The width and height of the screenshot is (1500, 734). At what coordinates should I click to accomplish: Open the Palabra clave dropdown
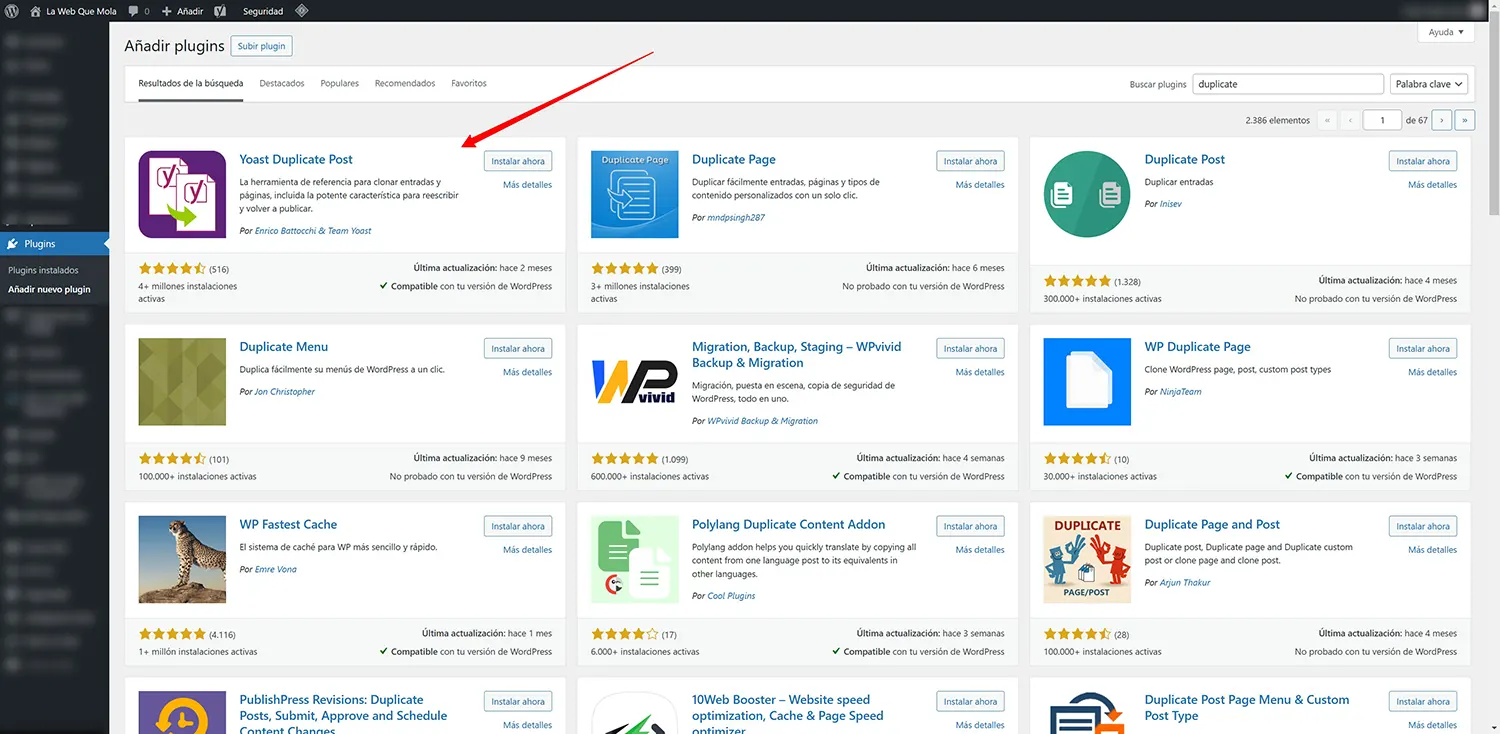pyautogui.click(x=1429, y=84)
